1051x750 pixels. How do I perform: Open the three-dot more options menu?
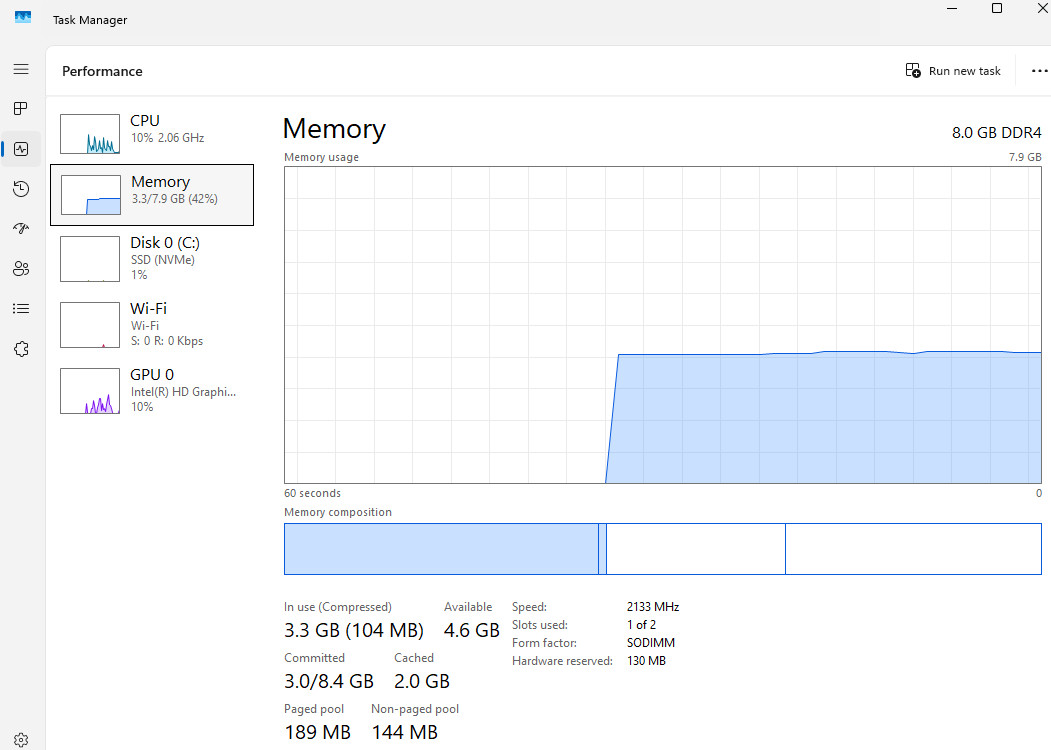pyautogui.click(x=1039, y=71)
